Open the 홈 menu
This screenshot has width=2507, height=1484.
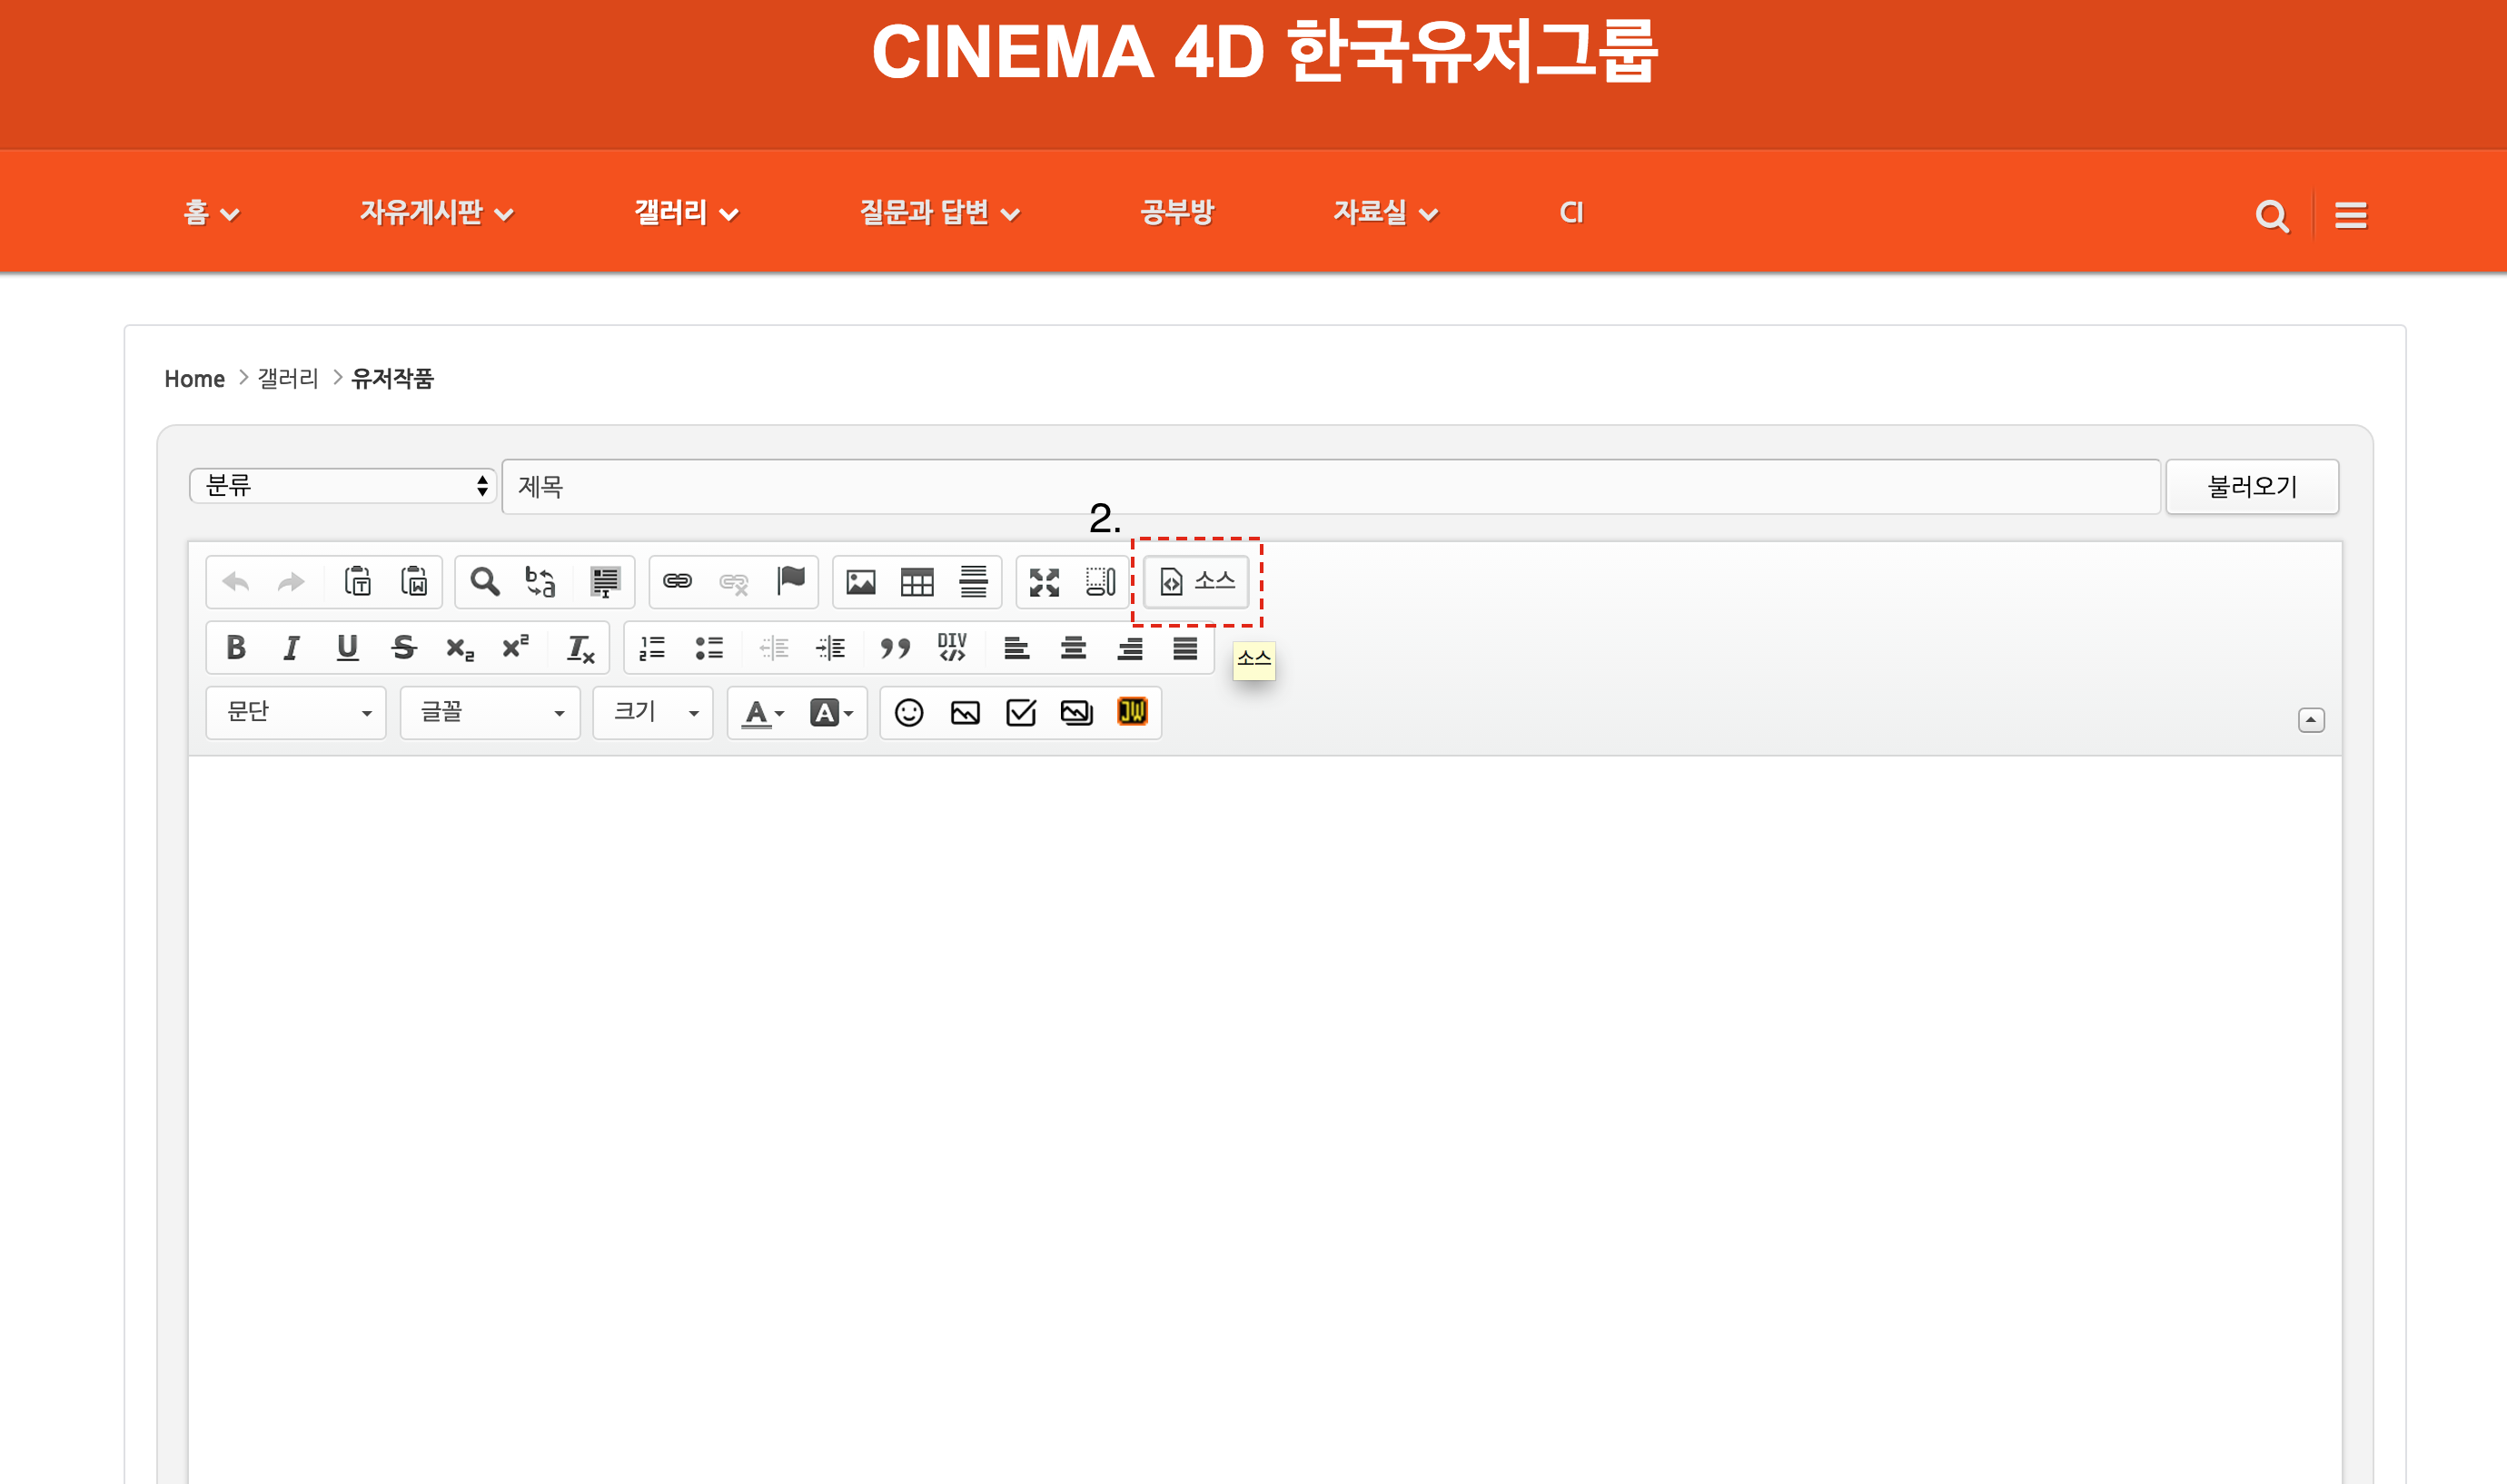tap(211, 213)
